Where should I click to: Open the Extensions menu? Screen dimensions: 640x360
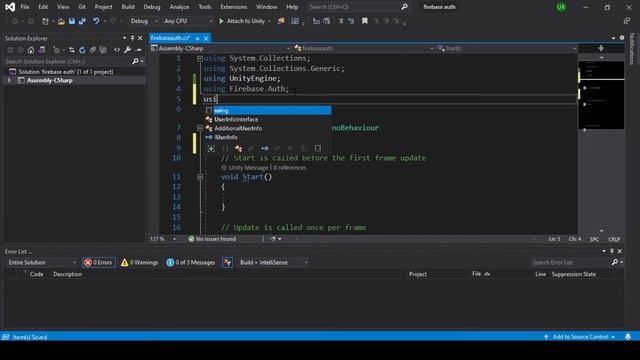[233, 7]
